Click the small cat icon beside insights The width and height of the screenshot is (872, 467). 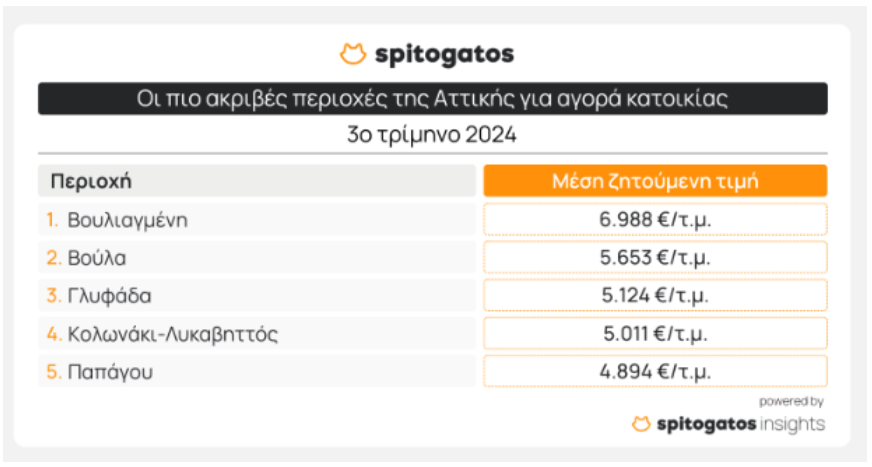coord(641,424)
